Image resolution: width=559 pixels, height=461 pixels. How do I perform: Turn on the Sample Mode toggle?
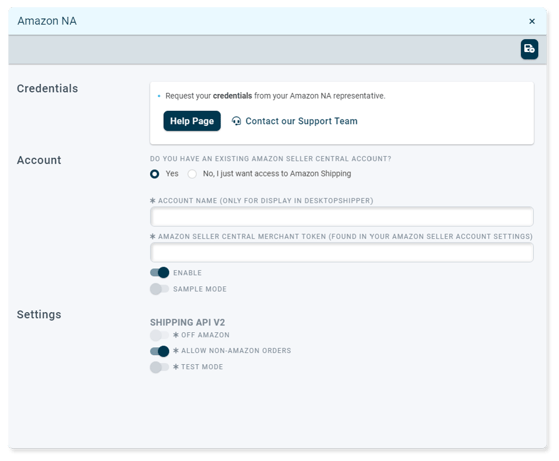(x=159, y=289)
